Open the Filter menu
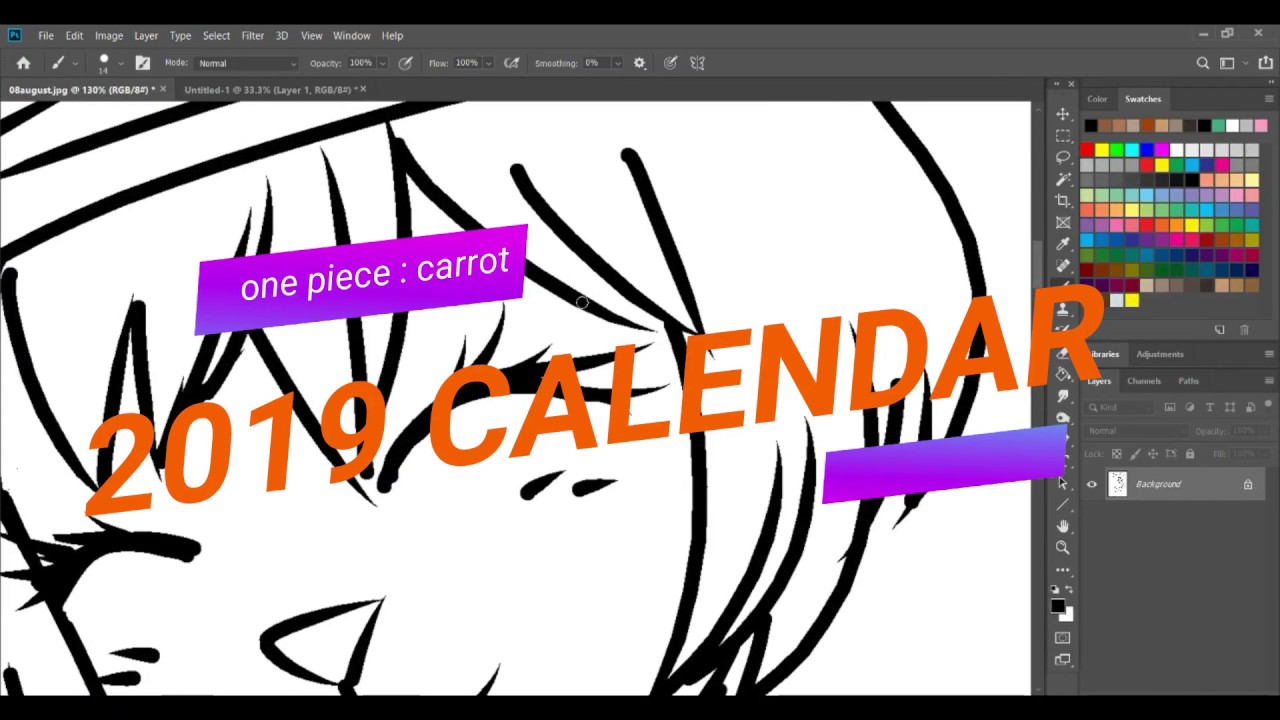Screen dimensions: 1280x720 [252, 36]
